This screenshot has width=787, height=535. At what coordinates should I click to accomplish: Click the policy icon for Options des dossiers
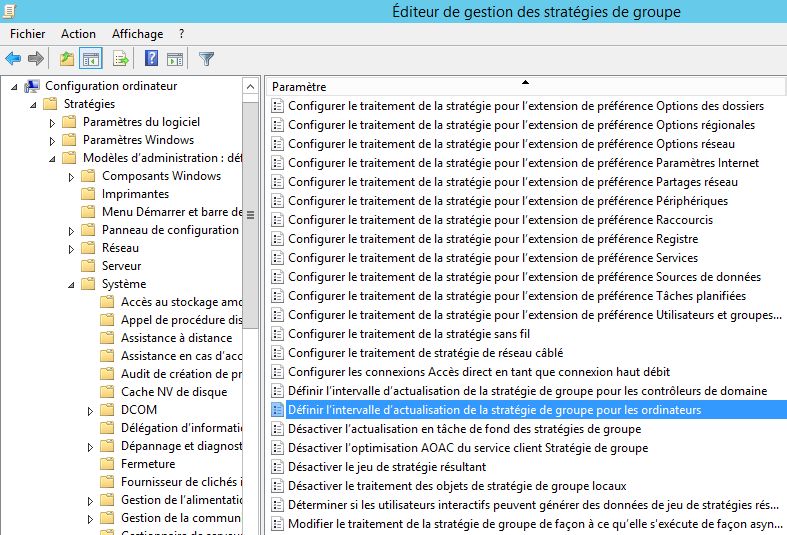(x=277, y=106)
